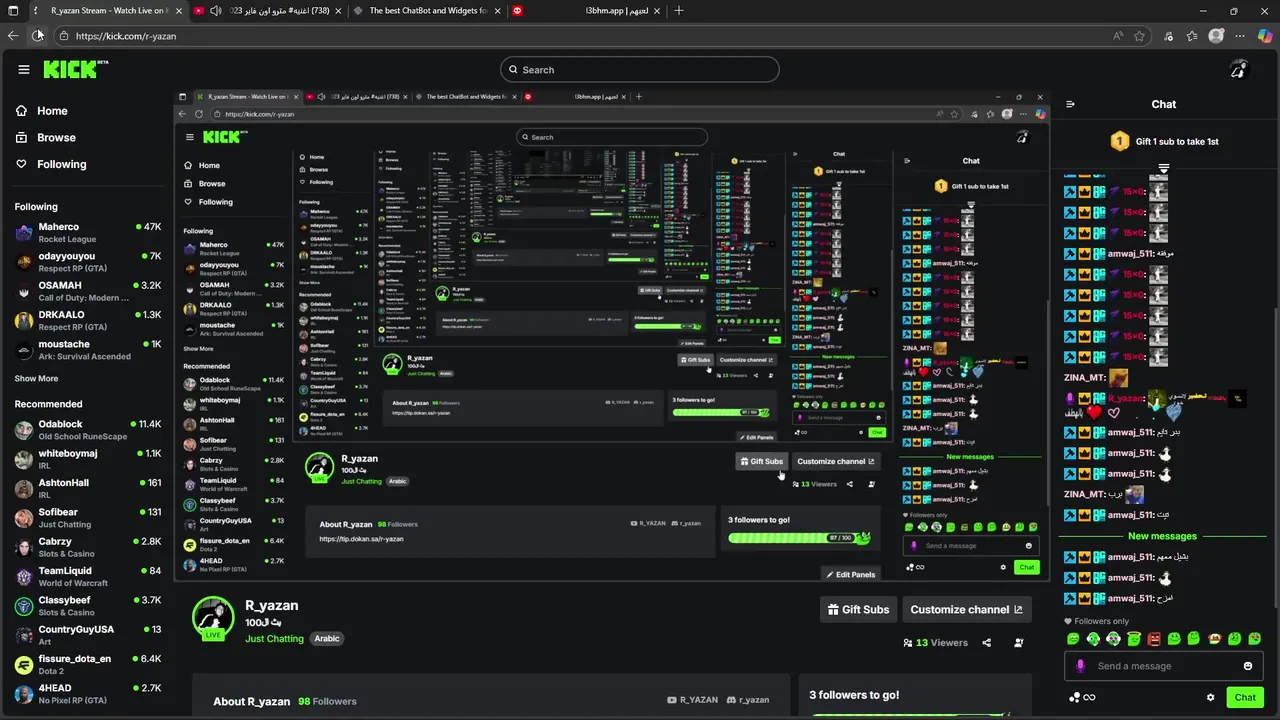Image resolution: width=1280 pixels, height=720 pixels.
Task: Click the Gift Subs button
Action: 858,609
